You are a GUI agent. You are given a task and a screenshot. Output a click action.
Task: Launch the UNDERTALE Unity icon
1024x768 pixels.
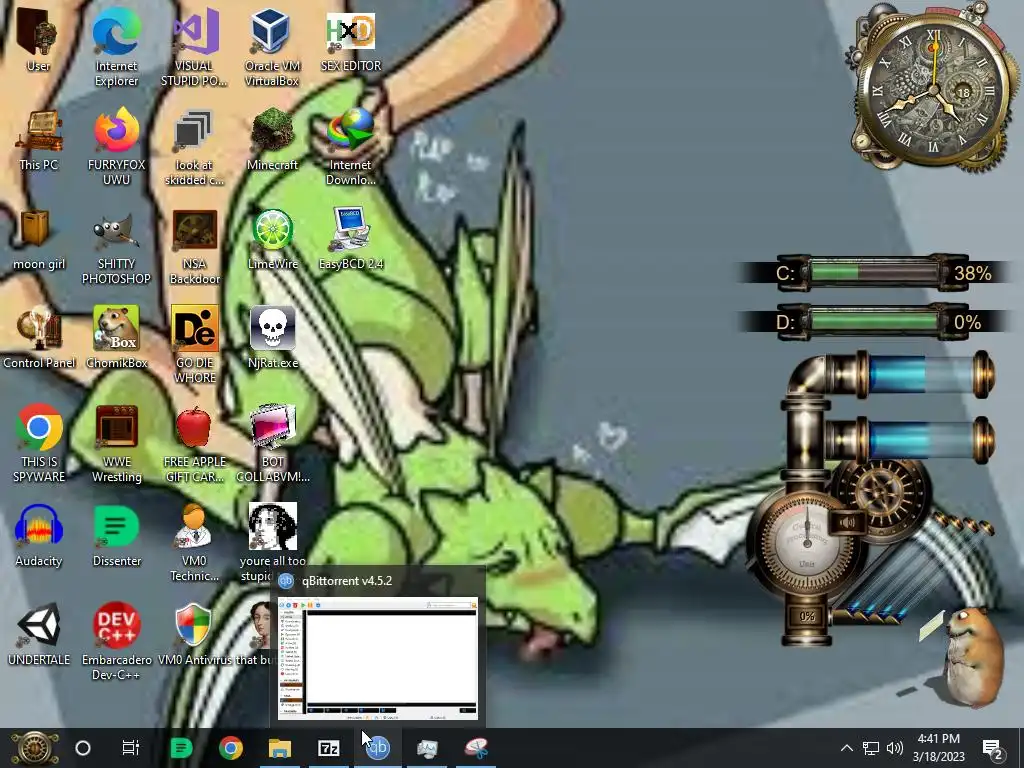pos(39,635)
